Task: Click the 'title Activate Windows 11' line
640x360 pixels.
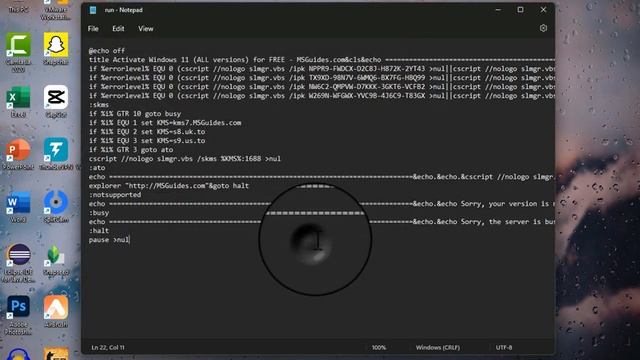Action: [322, 60]
